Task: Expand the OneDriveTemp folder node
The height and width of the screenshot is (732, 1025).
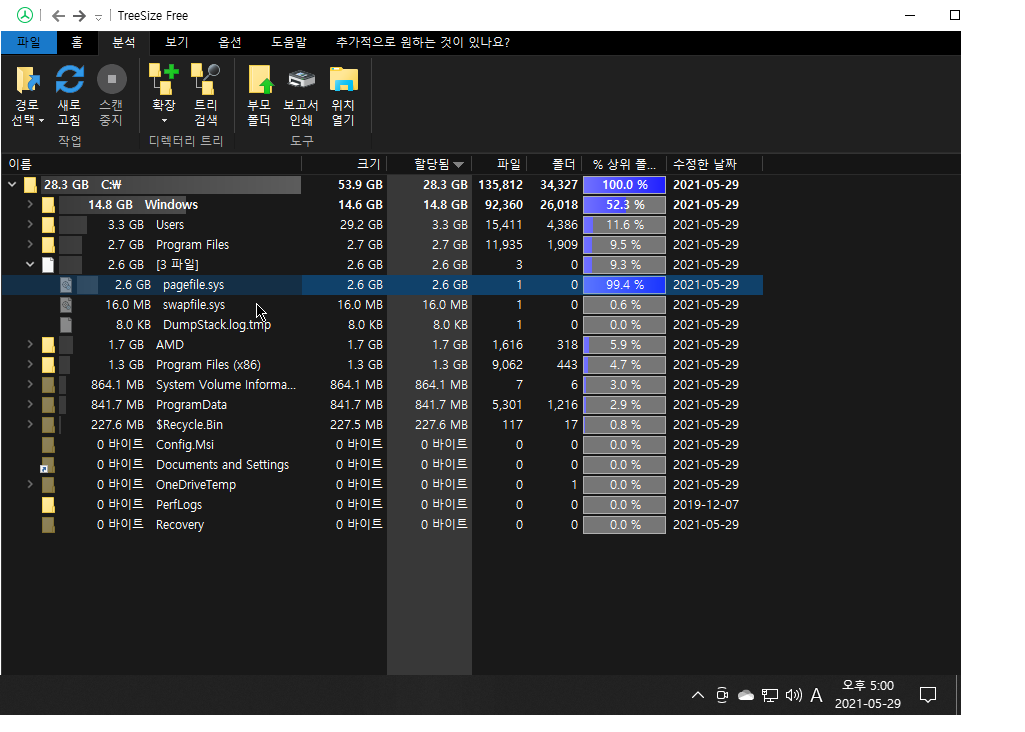Action: point(30,484)
